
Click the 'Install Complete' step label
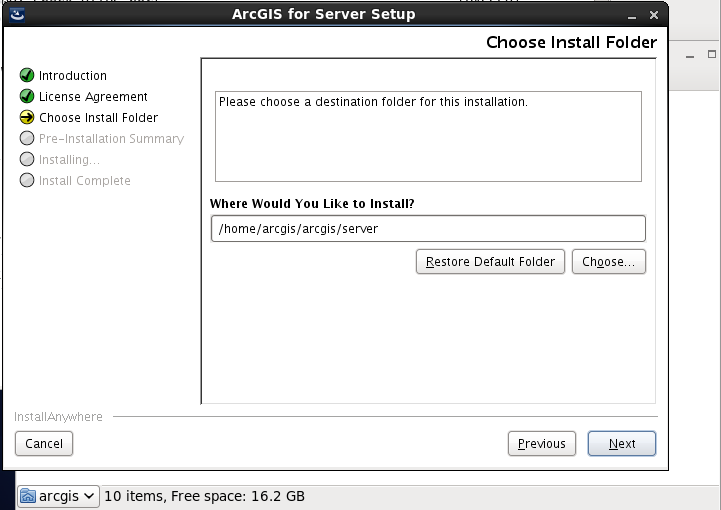pyautogui.click(x=85, y=181)
